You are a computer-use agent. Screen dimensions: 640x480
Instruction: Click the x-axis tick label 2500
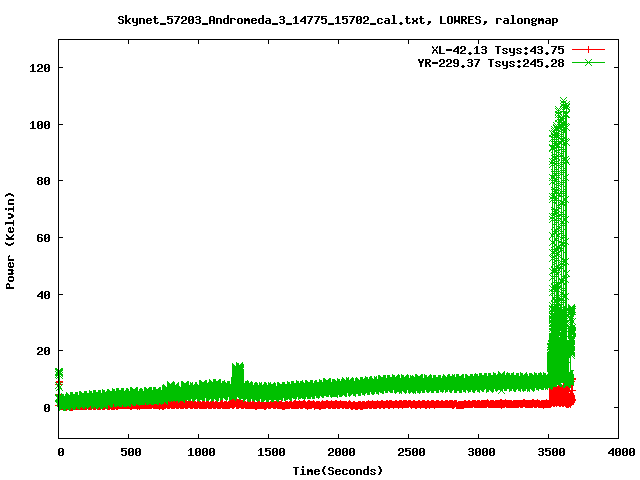[x=411, y=452]
